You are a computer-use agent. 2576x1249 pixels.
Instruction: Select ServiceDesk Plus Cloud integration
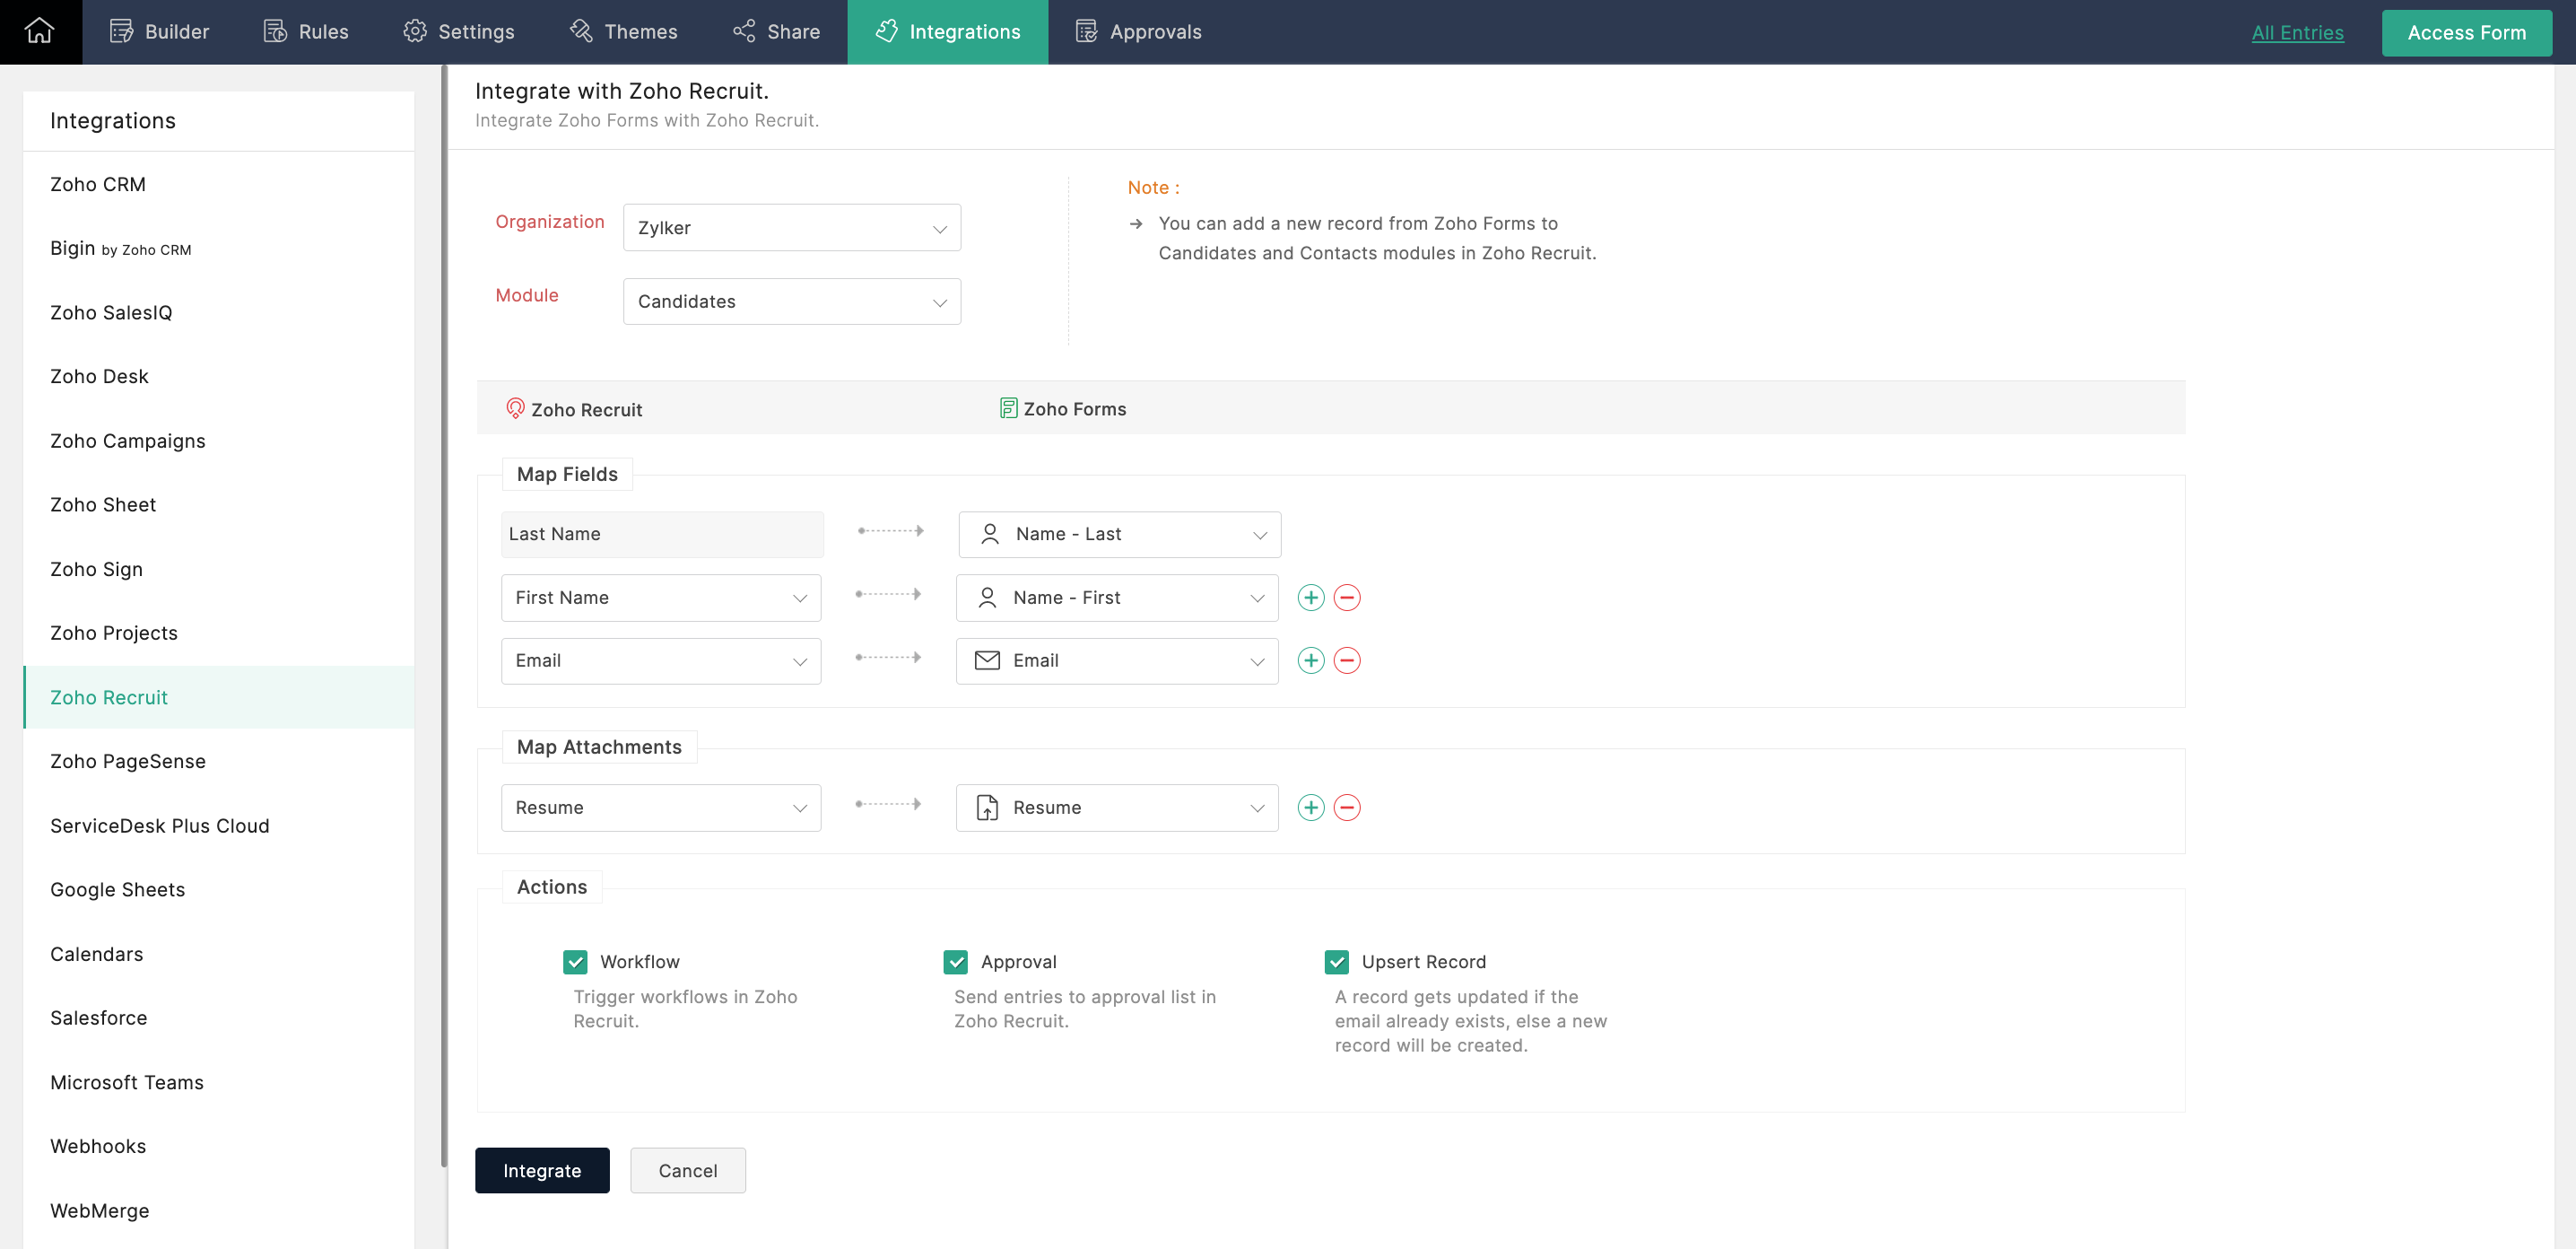point(219,825)
